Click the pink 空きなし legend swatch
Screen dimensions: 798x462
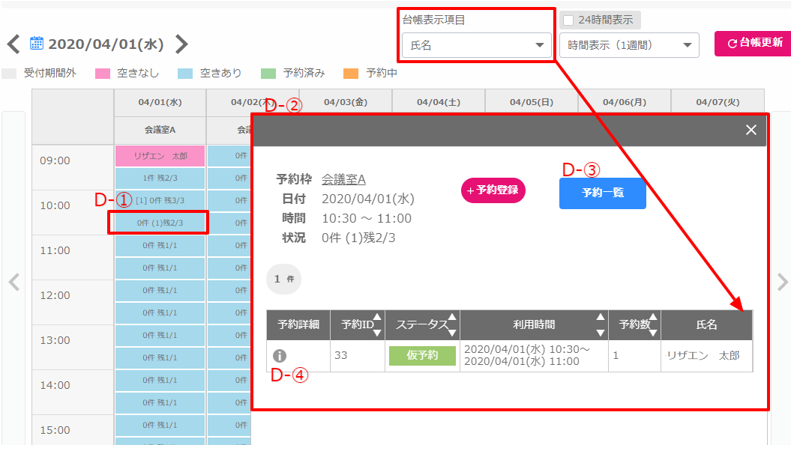(102, 74)
